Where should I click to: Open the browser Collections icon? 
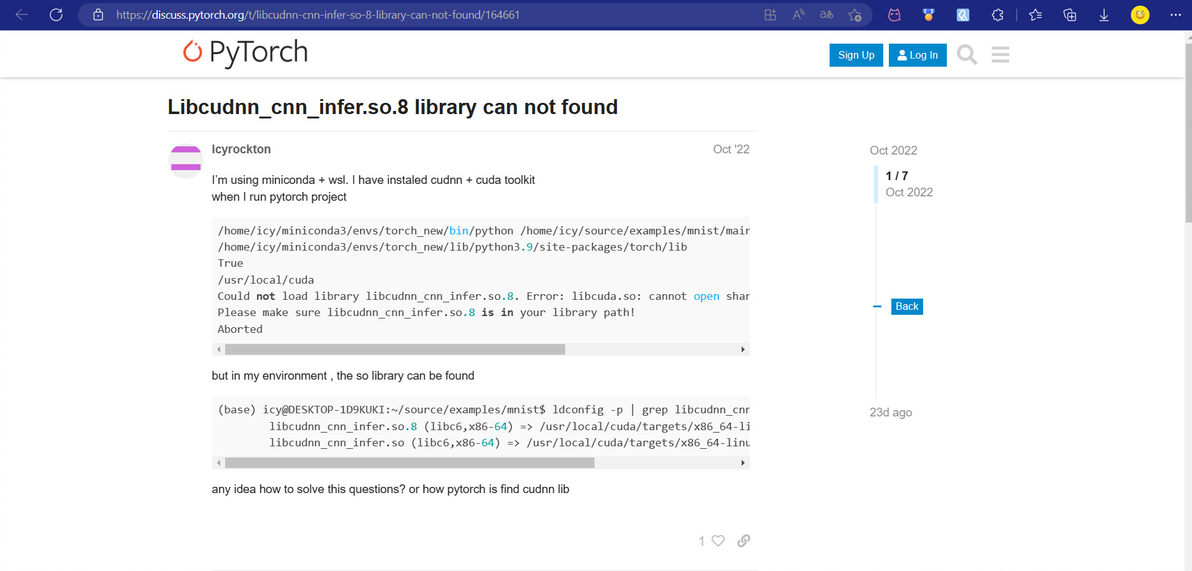[1070, 15]
